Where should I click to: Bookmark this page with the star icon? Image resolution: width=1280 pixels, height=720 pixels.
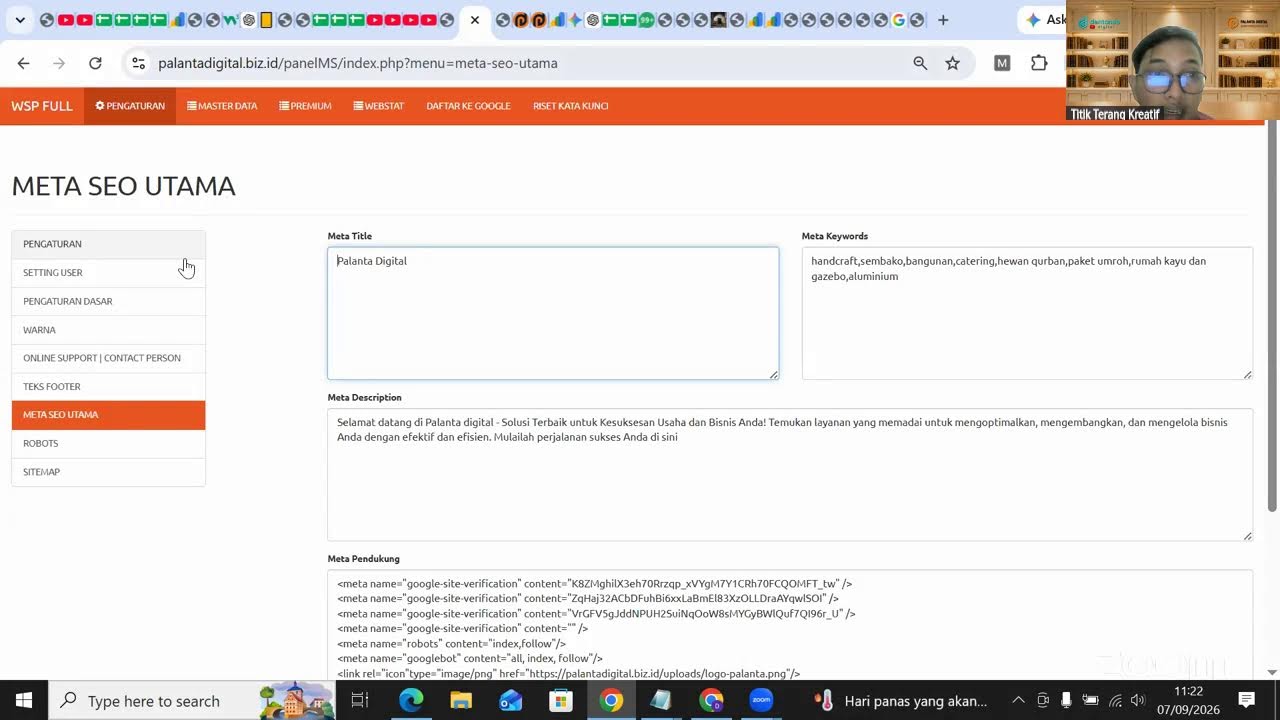pos(952,63)
